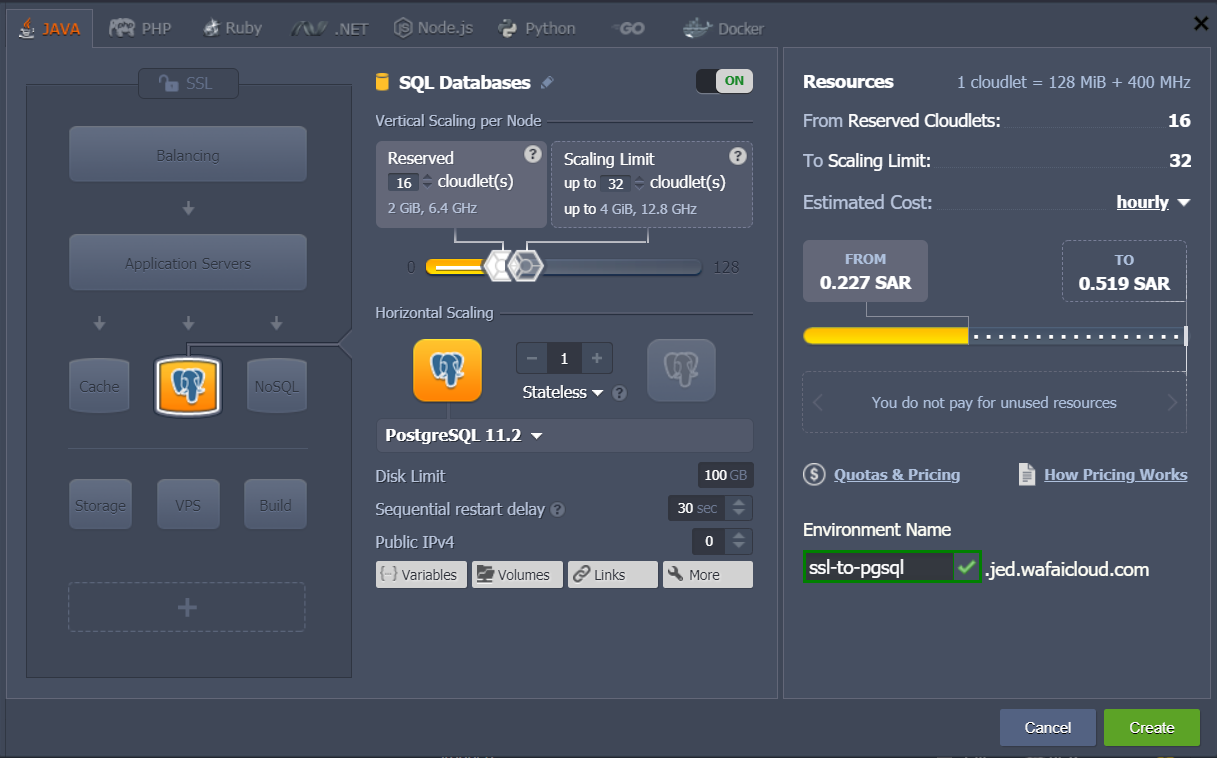Add the VPS node
Viewport: 1217px width, 758px height.
click(188, 505)
